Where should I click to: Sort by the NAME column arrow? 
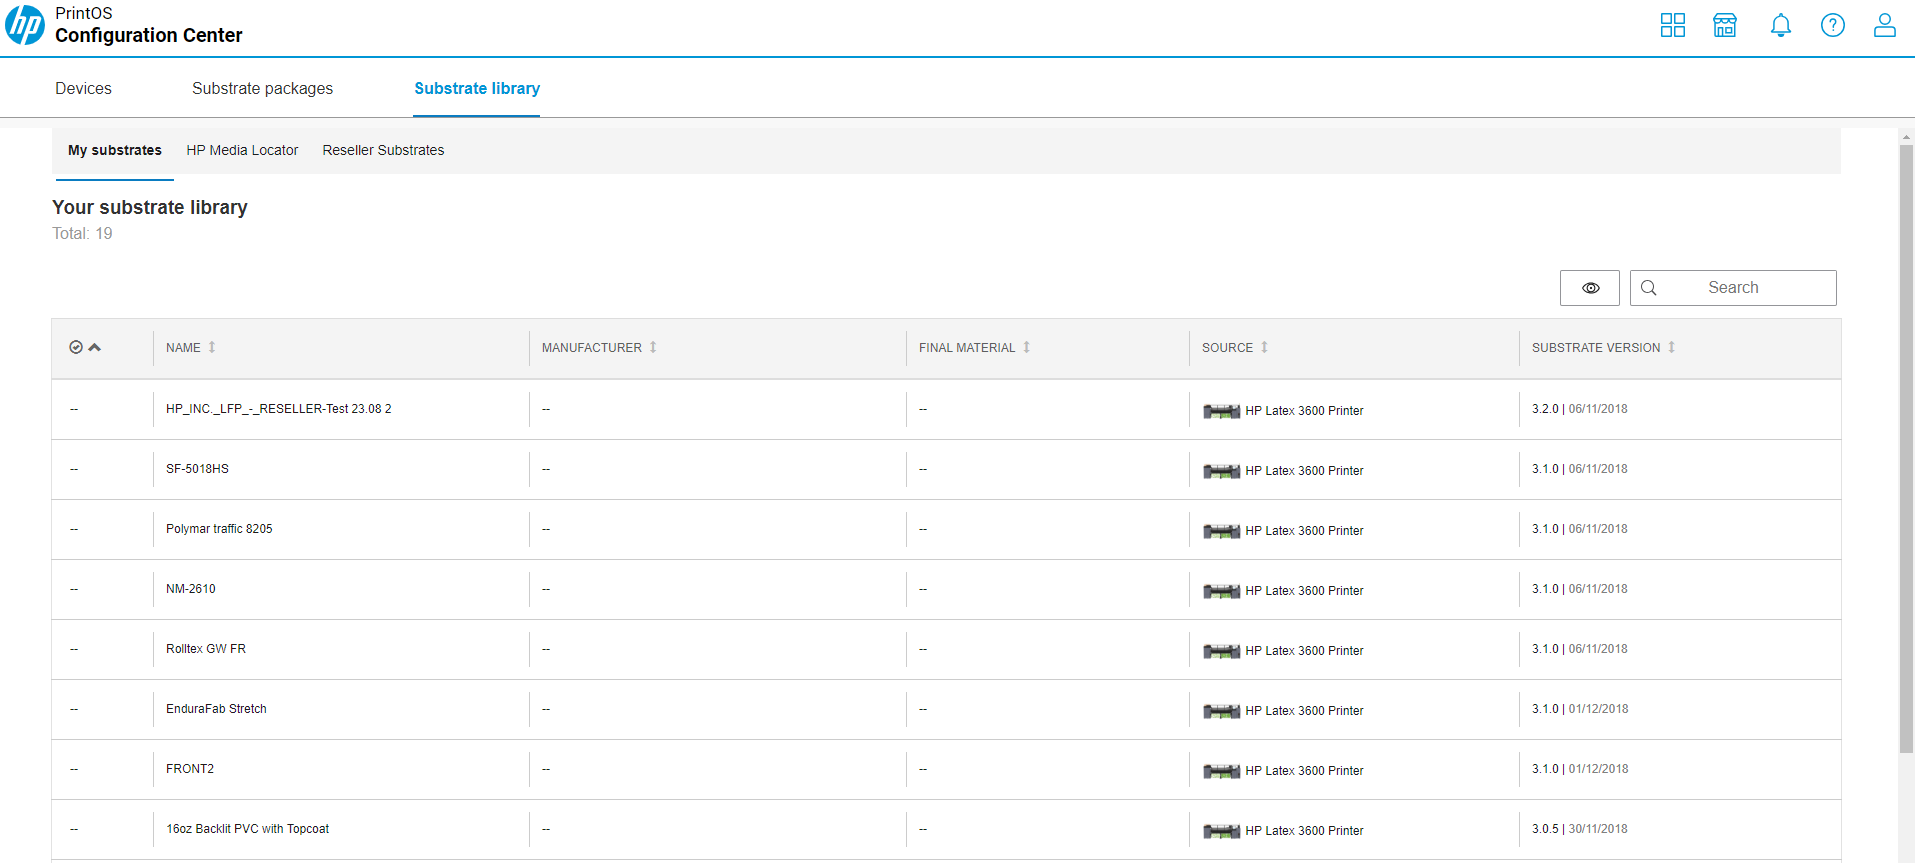[212, 347]
